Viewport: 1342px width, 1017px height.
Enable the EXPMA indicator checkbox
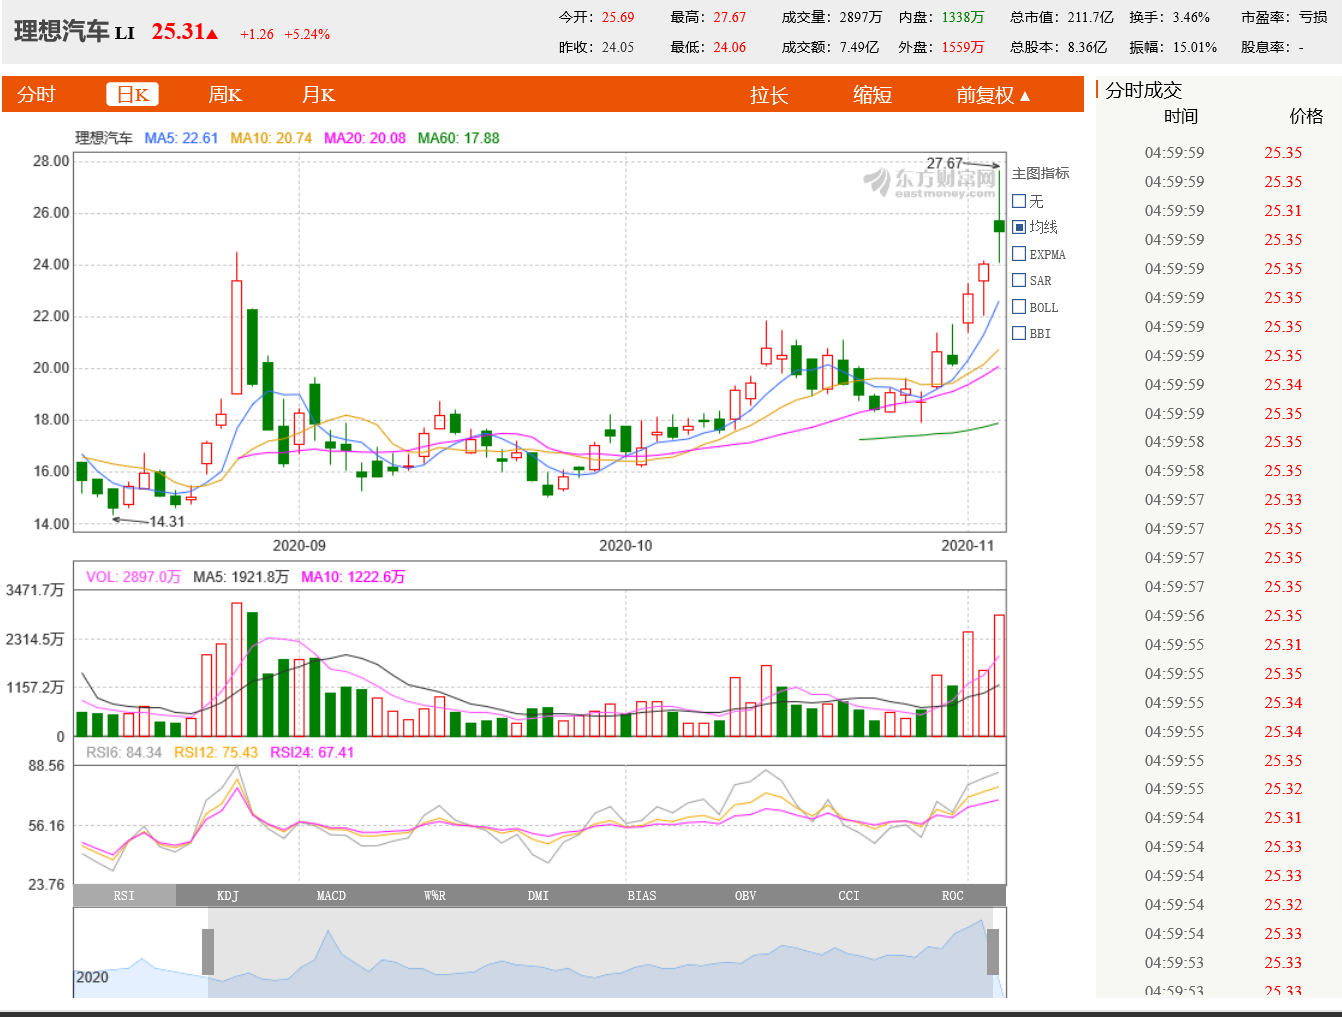[x=1019, y=254]
